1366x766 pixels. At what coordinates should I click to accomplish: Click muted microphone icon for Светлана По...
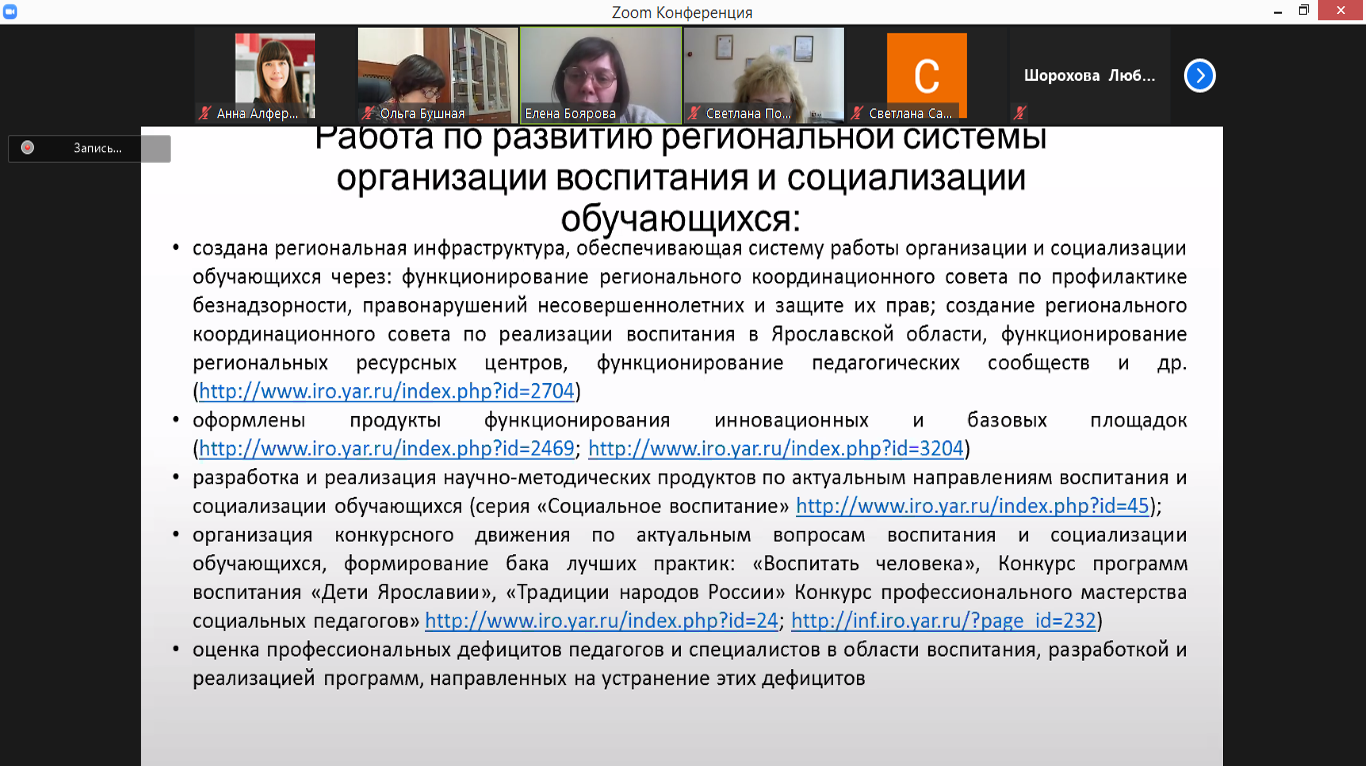[x=695, y=114]
